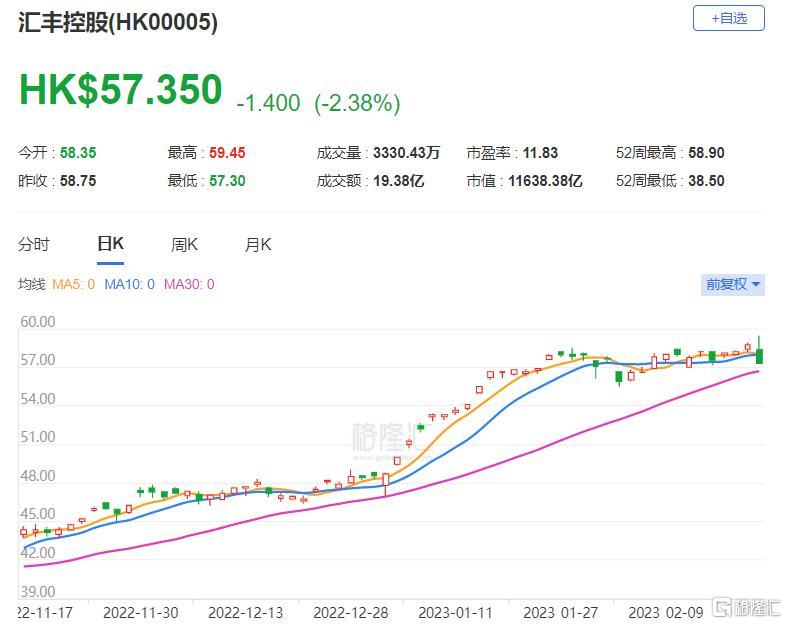Click the 52周最高 value 58.90
This screenshot has width=787, height=624.
(x=706, y=153)
